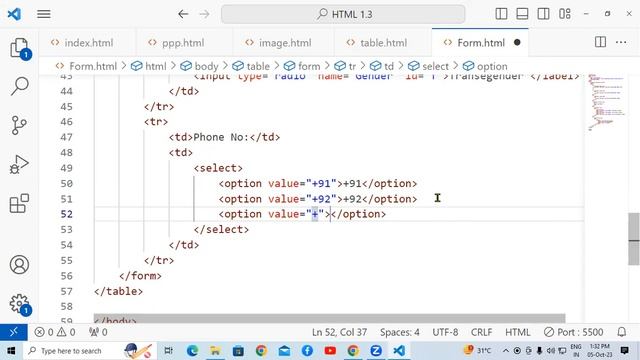The height and width of the screenshot is (360, 640).
Task: Open the Extensions view
Action: point(19,203)
